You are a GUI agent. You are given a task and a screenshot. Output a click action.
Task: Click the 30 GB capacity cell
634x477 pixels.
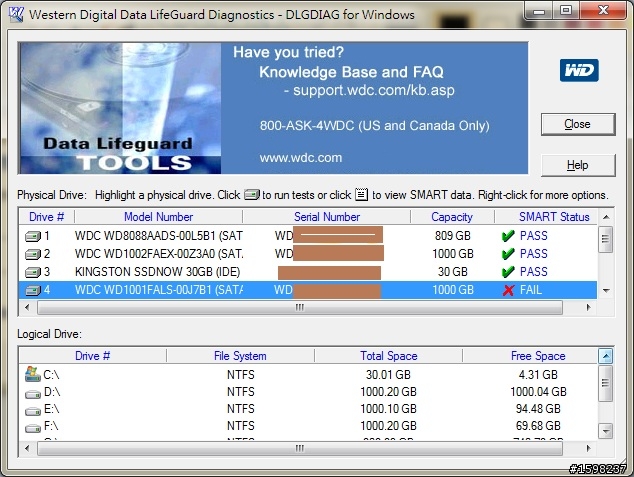pyautogui.click(x=452, y=272)
